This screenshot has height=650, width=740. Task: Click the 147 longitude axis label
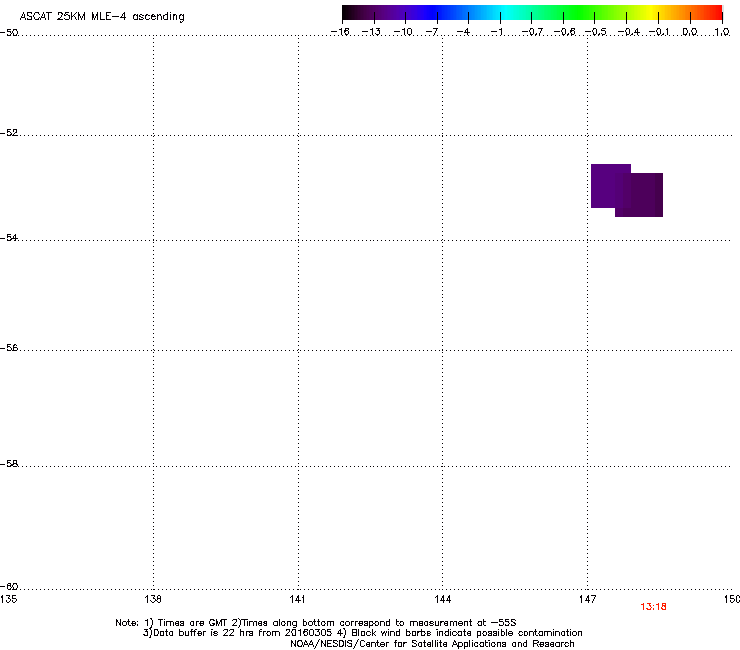[587, 599]
